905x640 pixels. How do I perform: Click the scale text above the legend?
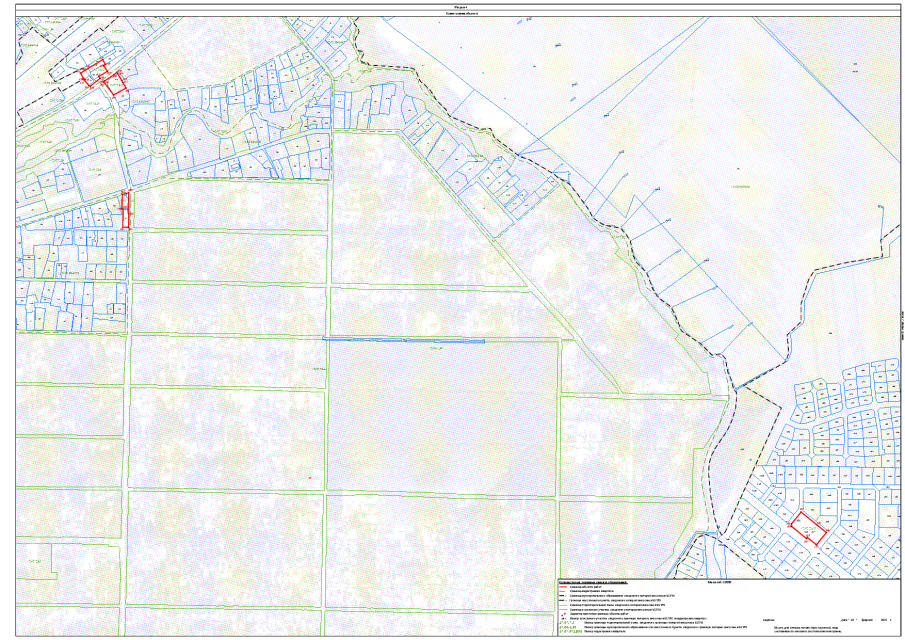click(720, 579)
